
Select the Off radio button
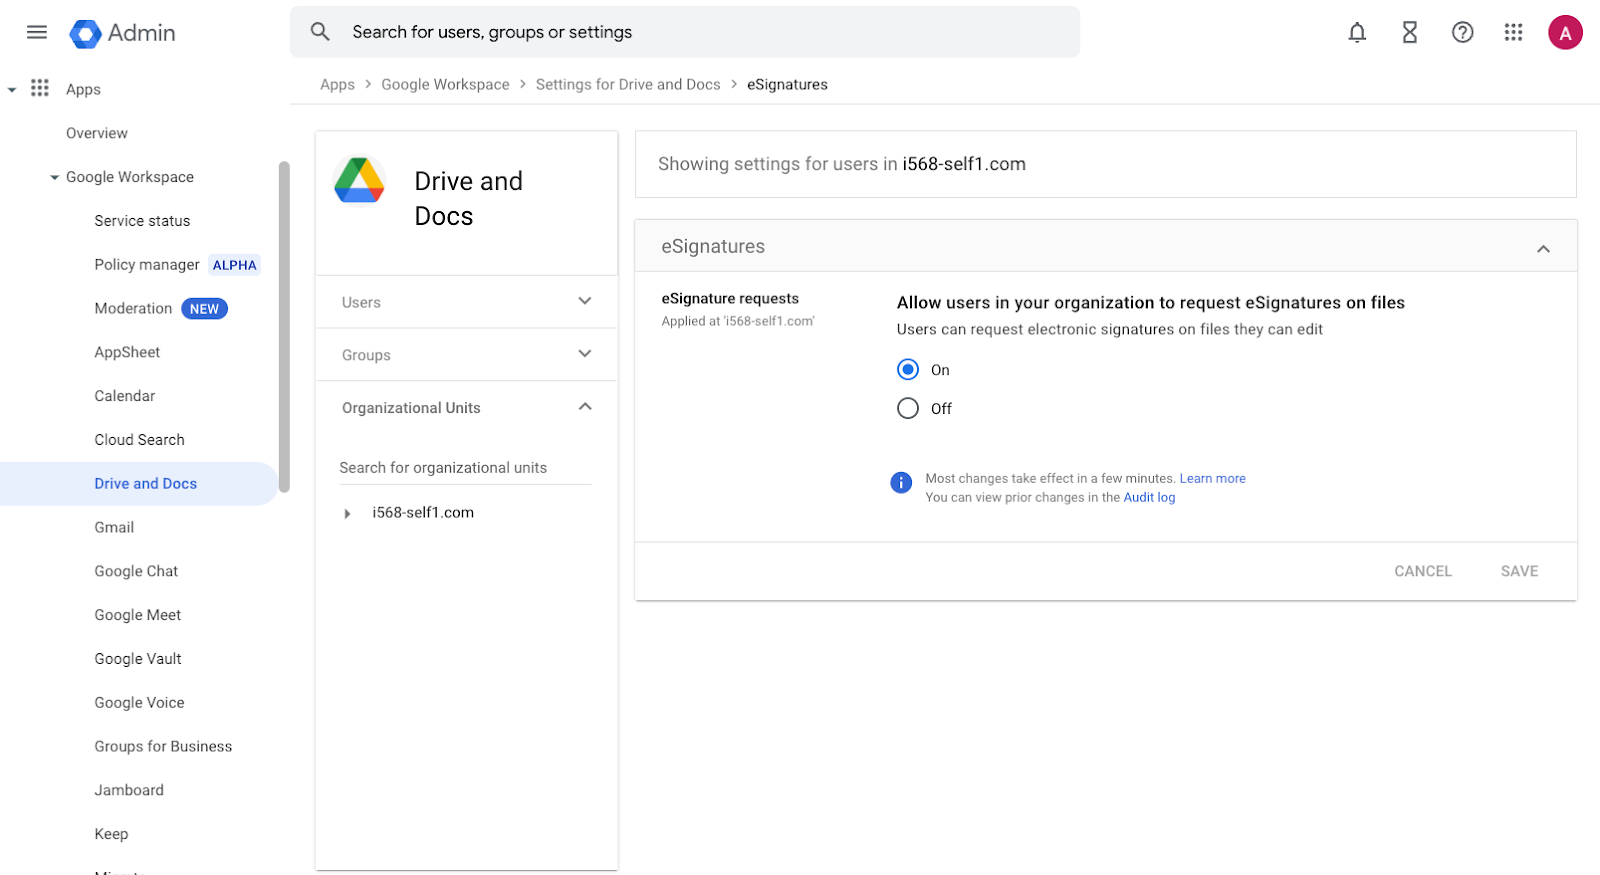[x=908, y=408]
